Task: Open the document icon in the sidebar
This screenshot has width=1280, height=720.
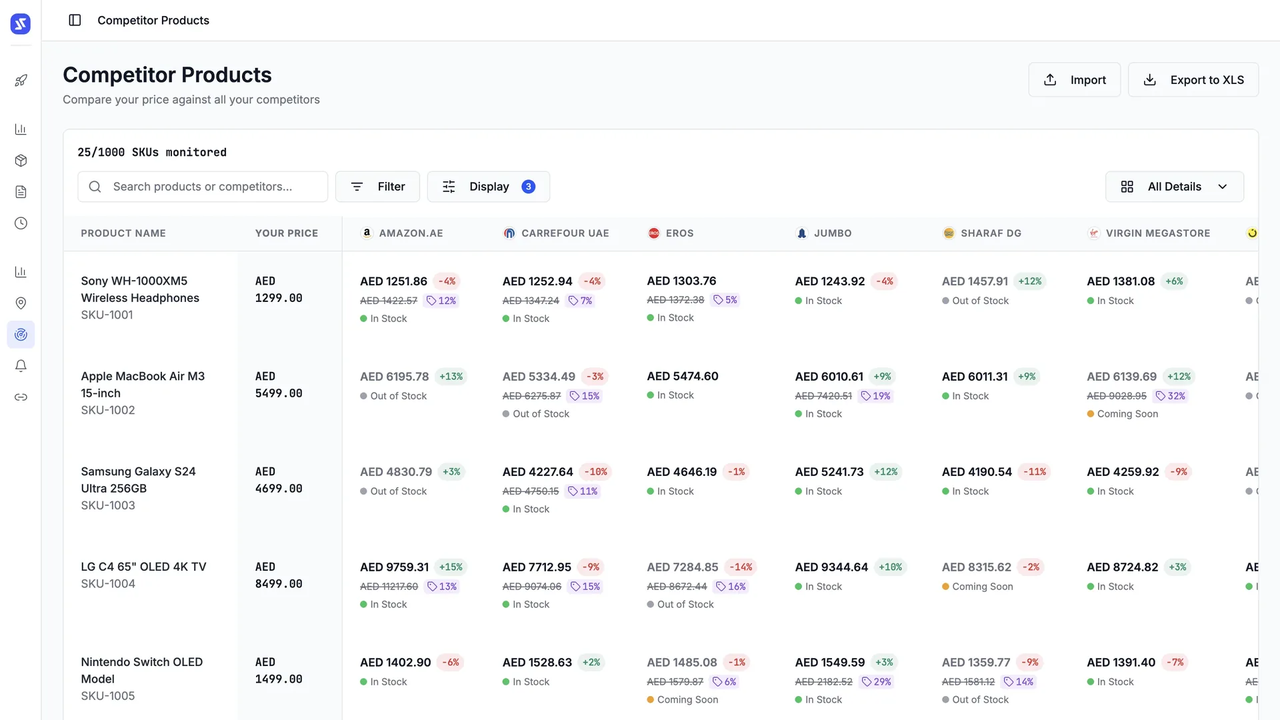Action: tap(21, 192)
